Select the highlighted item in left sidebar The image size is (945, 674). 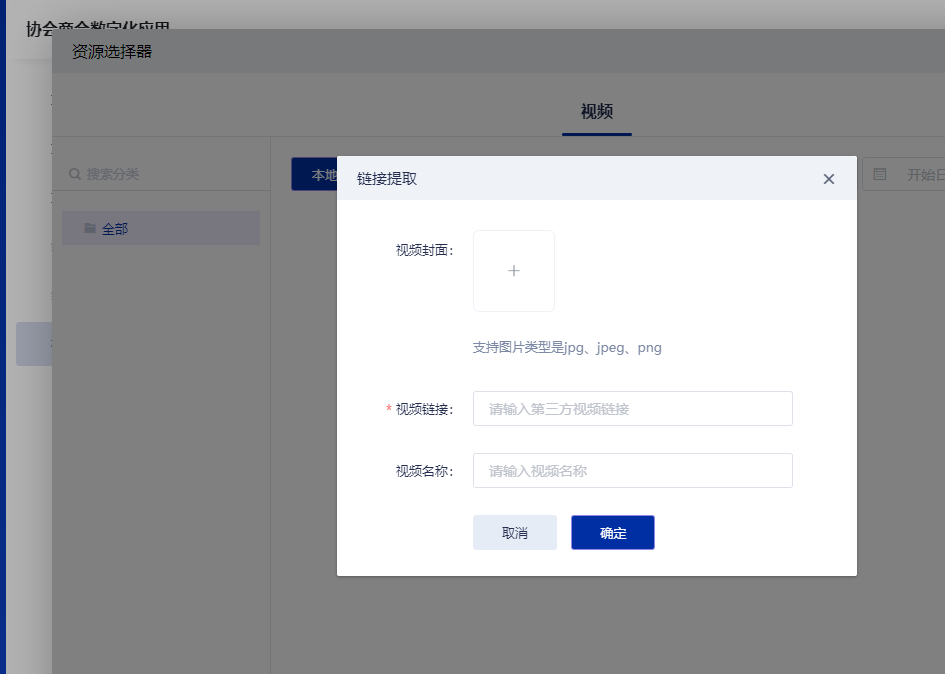click(x=33, y=344)
